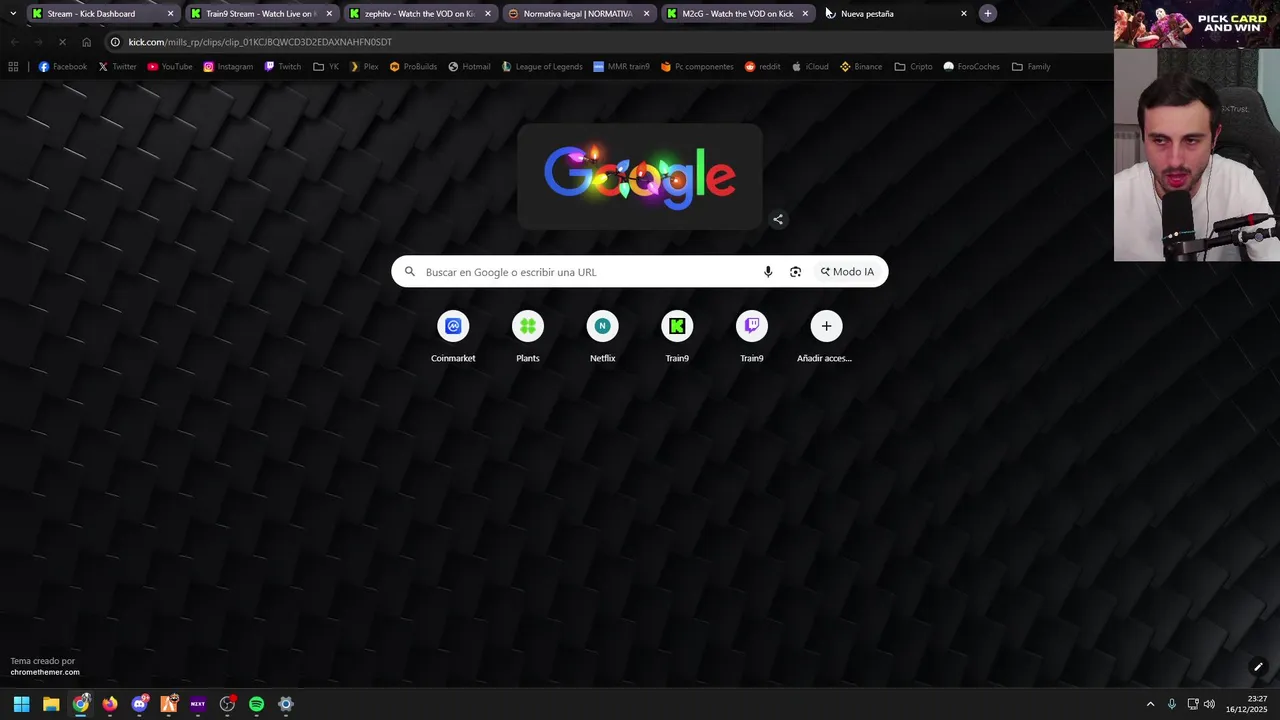Open Modo IA search mode

pos(847,272)
